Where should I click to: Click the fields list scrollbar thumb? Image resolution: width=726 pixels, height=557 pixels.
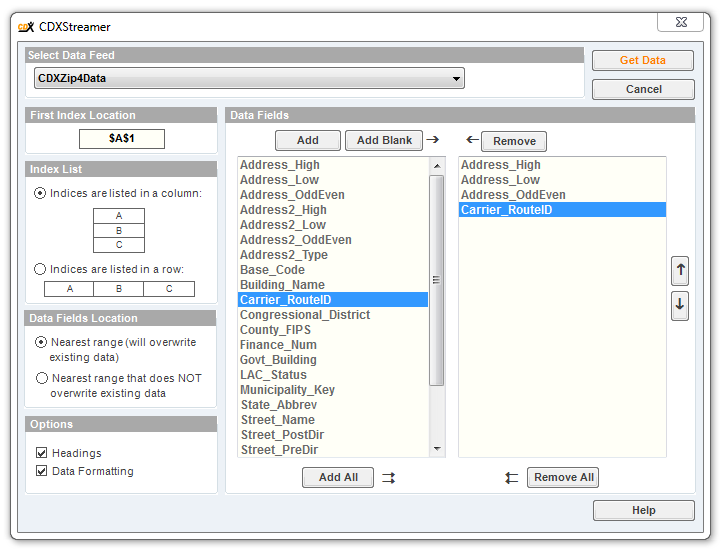coord(437,280)
